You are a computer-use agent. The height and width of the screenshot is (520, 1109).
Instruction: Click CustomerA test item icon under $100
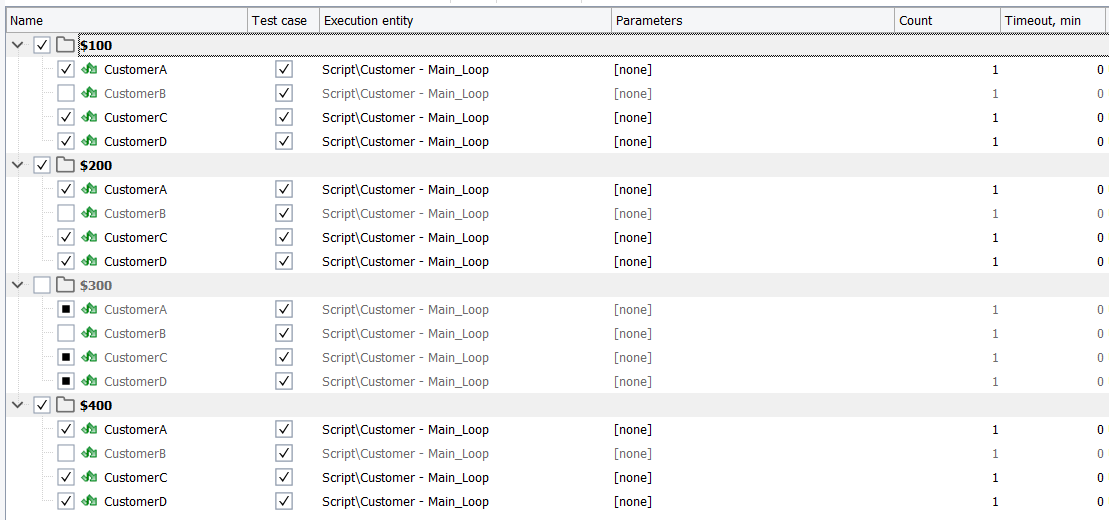click(89, 69)
